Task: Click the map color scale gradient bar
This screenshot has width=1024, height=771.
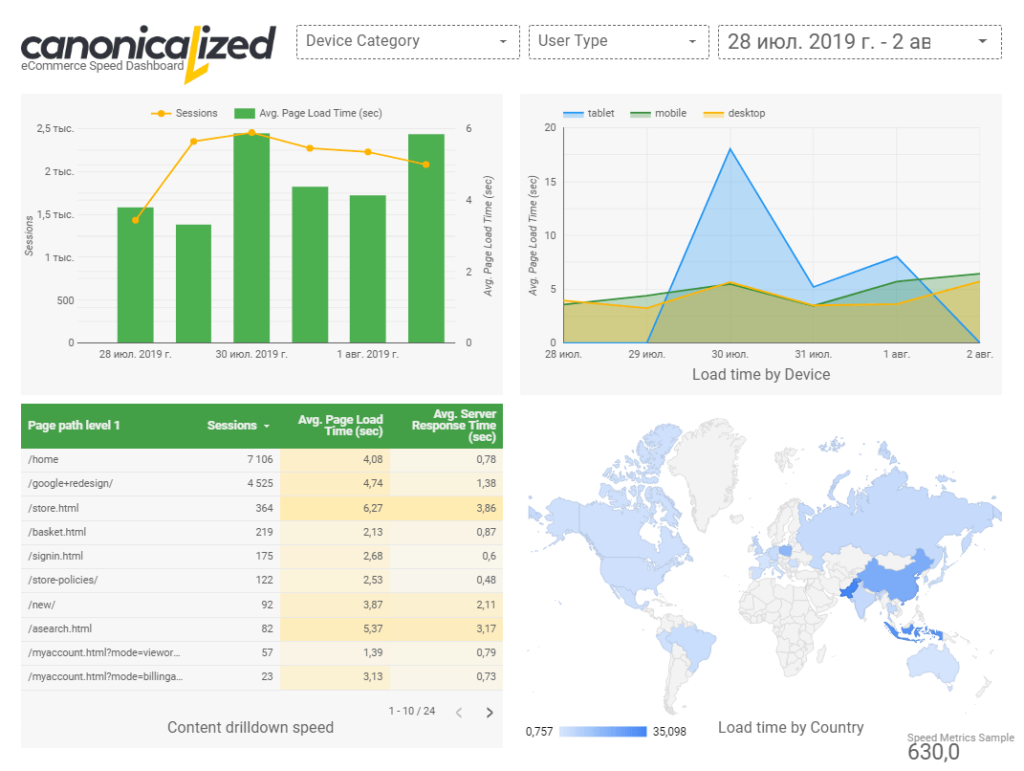Action: pyautogui.click(x=603, y=732)
